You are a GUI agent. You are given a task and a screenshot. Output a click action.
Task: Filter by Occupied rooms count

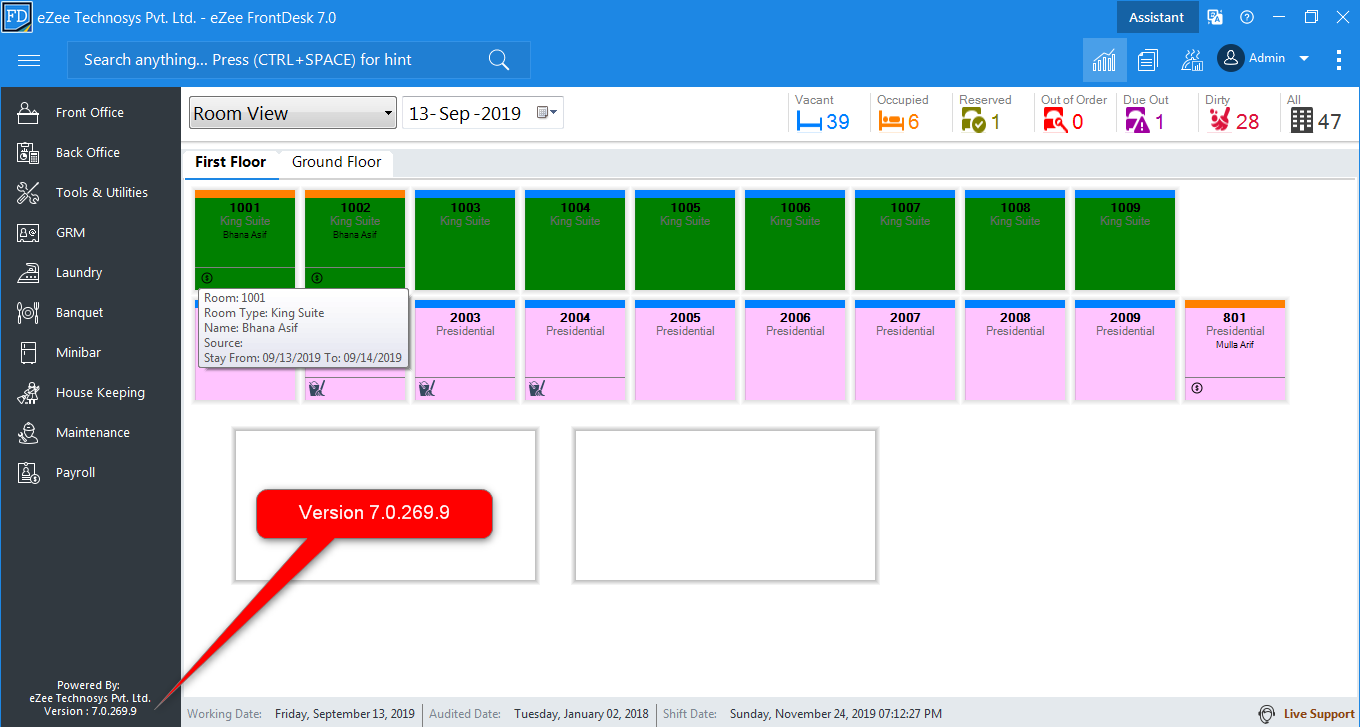[903, 114]
